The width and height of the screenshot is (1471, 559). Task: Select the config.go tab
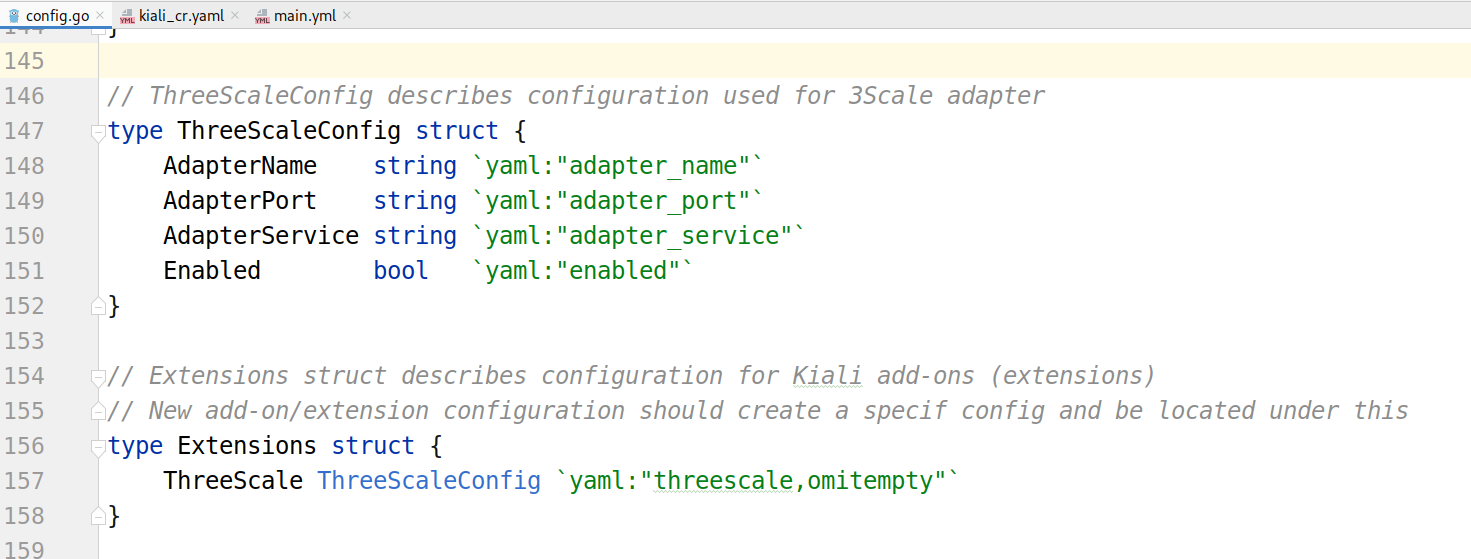coord(57,16)
